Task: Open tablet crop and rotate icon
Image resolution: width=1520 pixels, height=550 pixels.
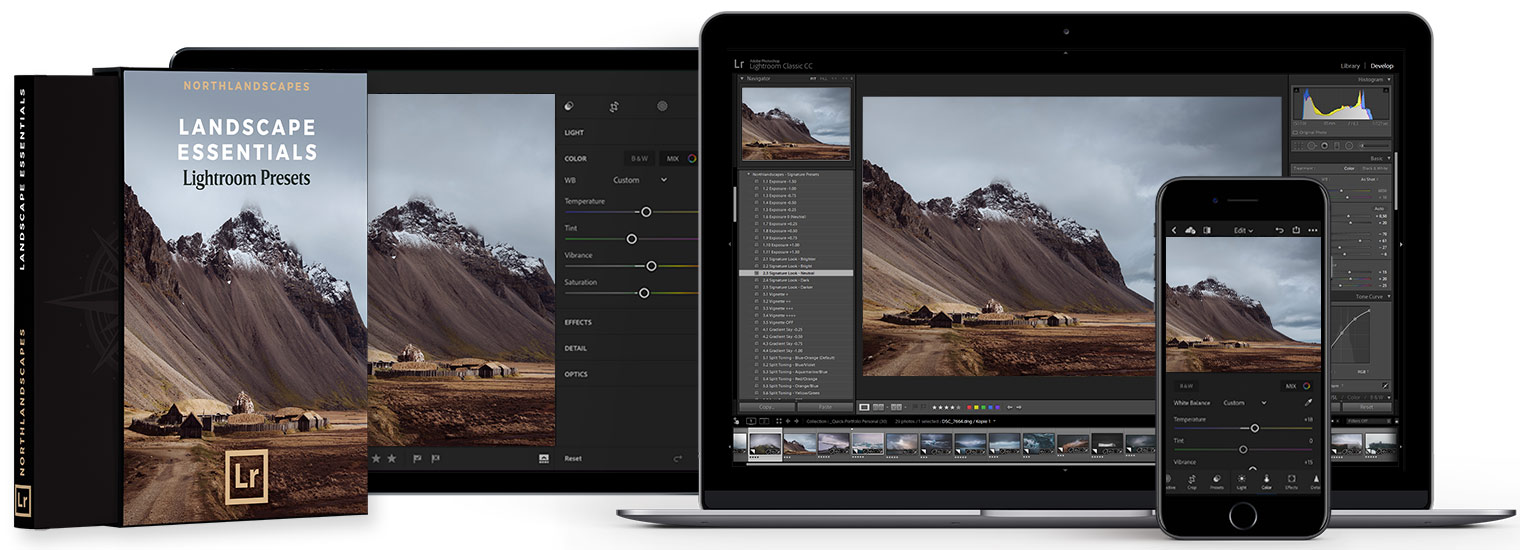Action: click(x=615, y=106)
